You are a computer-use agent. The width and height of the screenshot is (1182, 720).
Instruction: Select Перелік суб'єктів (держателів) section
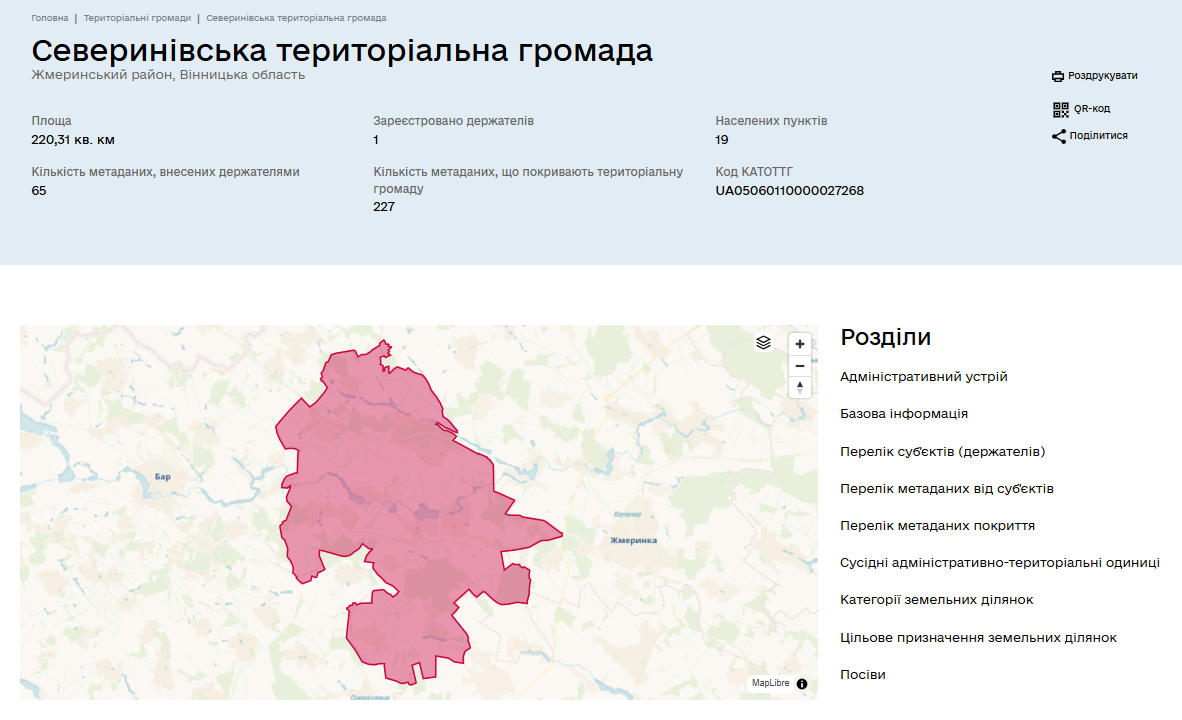pyautogui.click(x=943, y=452)
